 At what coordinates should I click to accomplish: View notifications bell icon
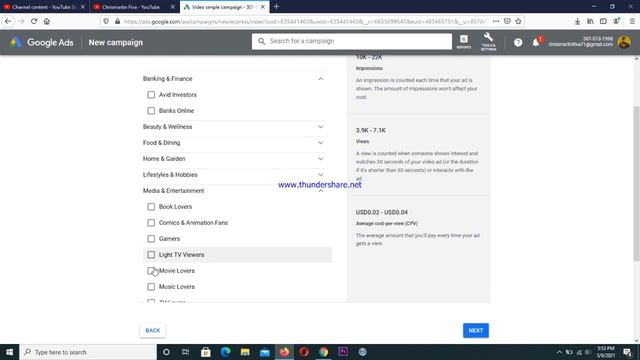pos(536,42)
